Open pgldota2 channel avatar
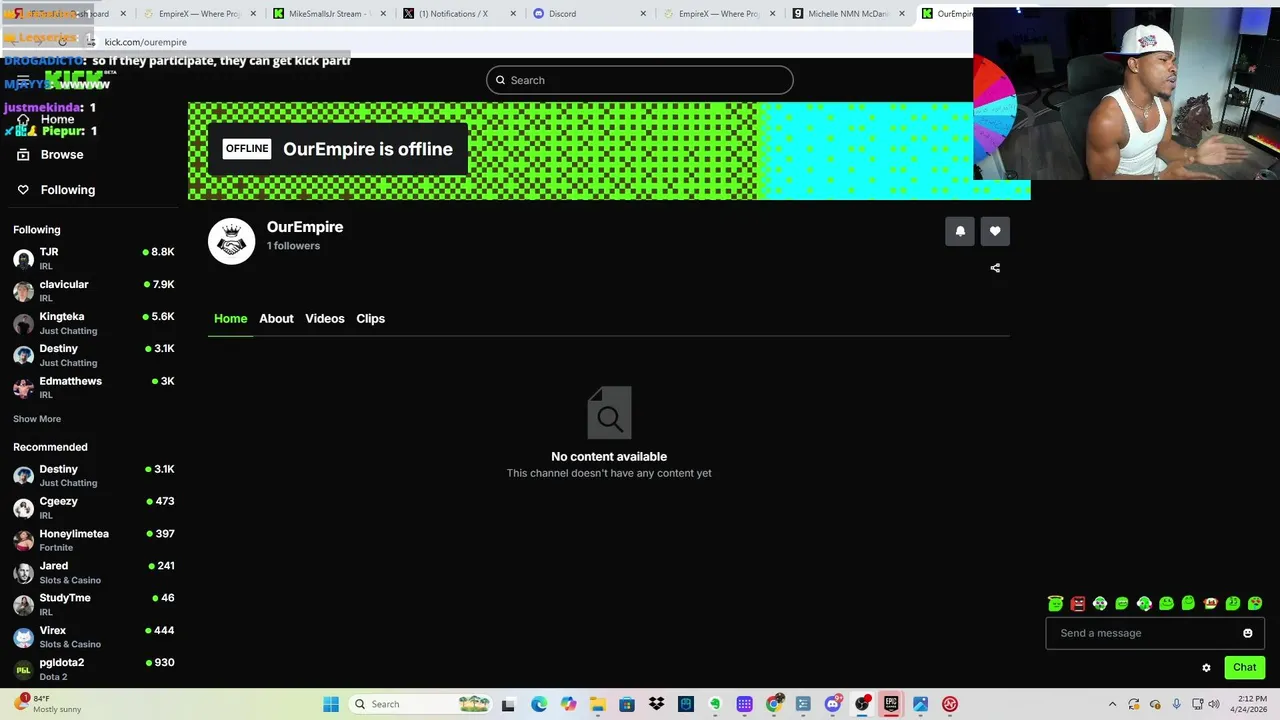 [23, 669]
